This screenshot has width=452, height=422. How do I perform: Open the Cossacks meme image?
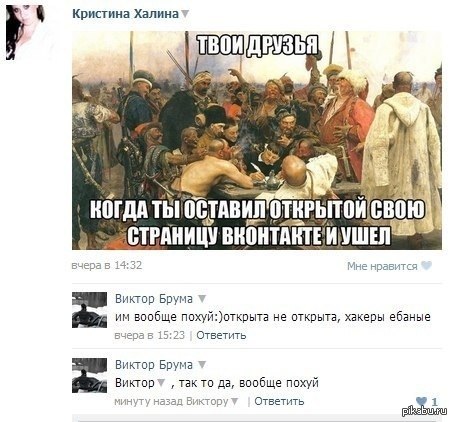pos(257,140)
